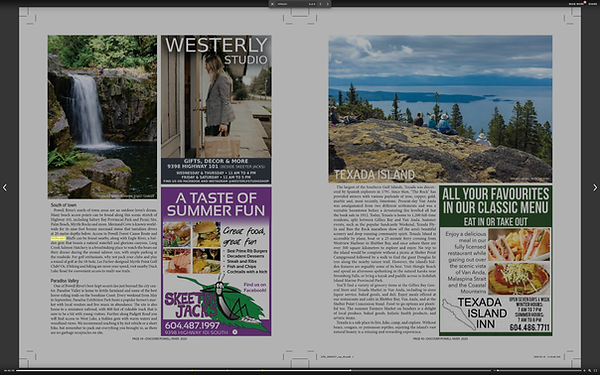Click the 'PAGE 39' footer text

[x=160, y=339]
